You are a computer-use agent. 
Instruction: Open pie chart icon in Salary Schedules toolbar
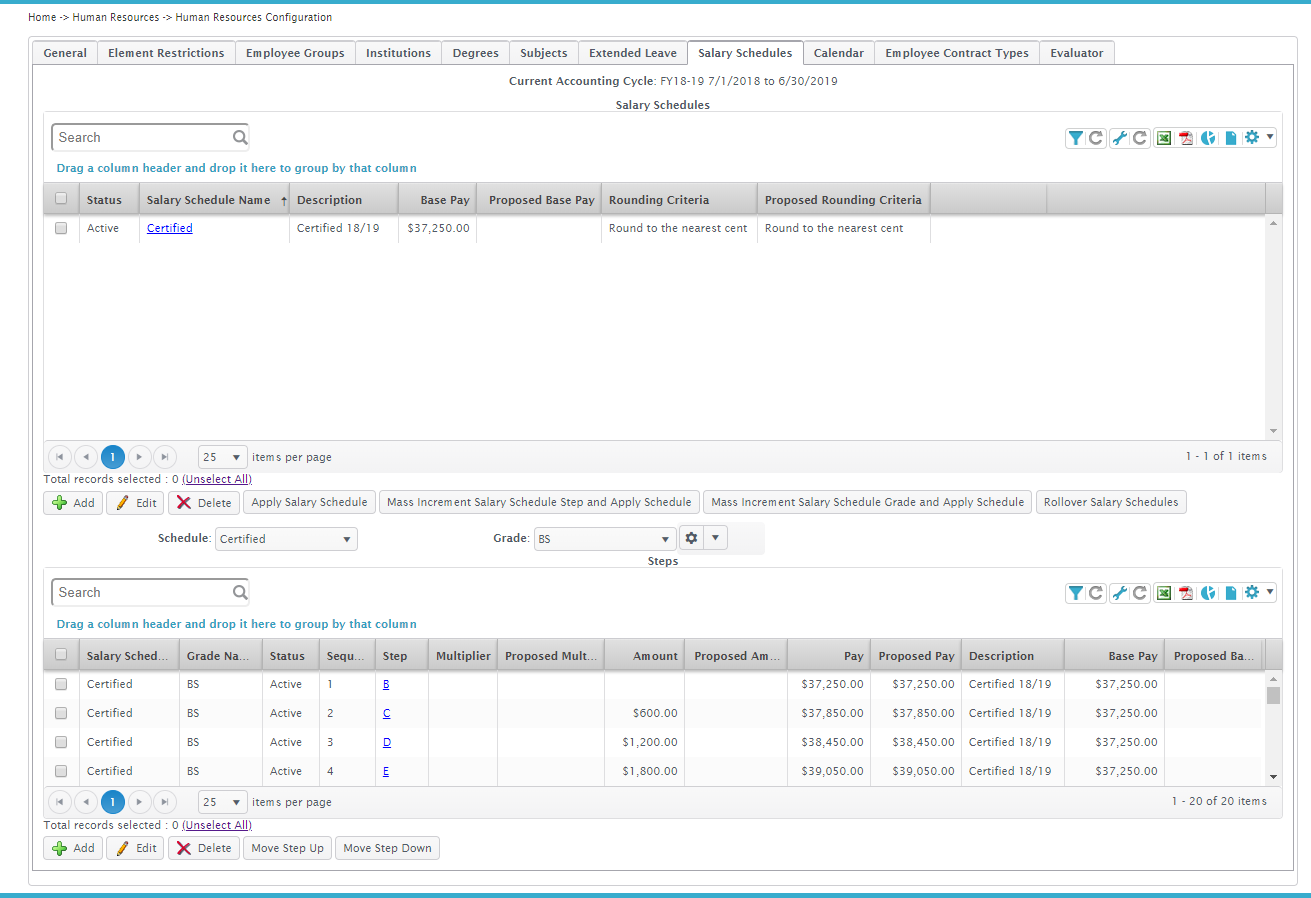[1209, 138]
